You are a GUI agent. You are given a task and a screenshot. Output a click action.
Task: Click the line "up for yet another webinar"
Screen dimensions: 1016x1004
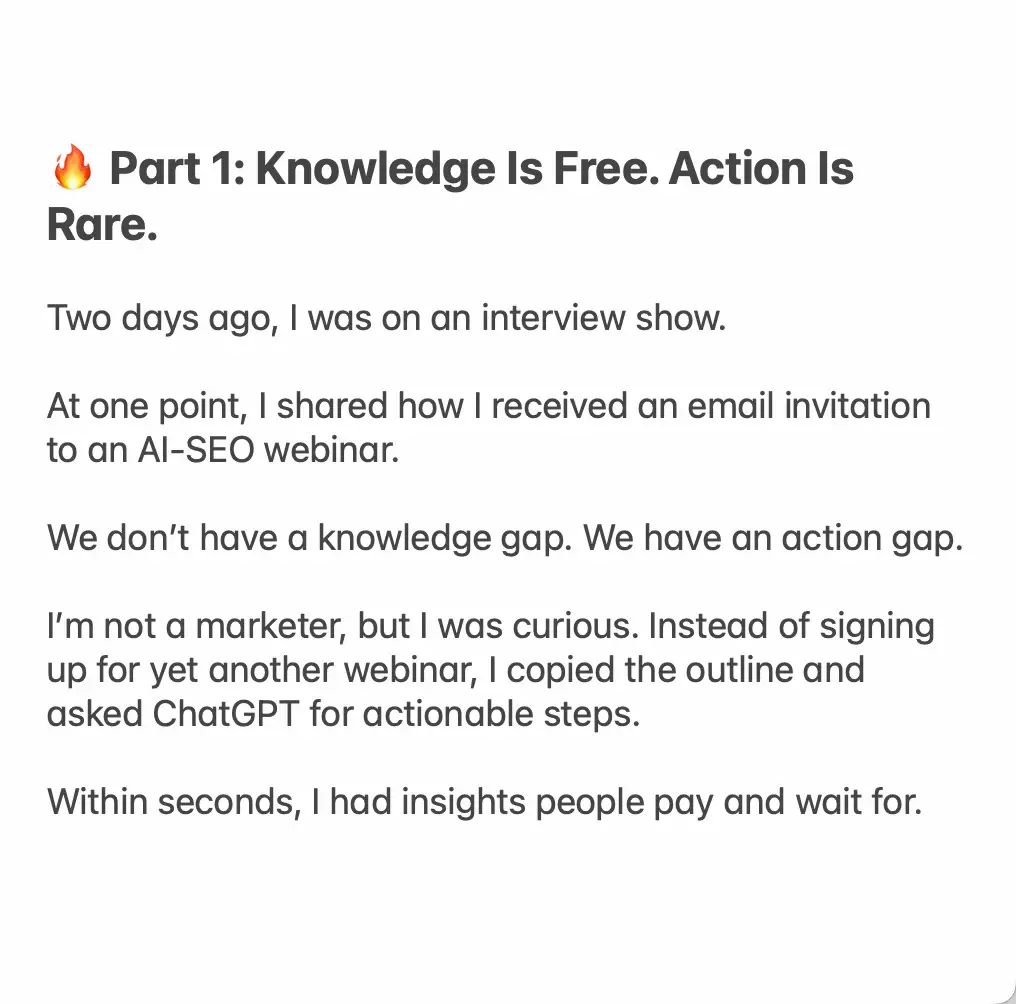click(x=262, y=670)
